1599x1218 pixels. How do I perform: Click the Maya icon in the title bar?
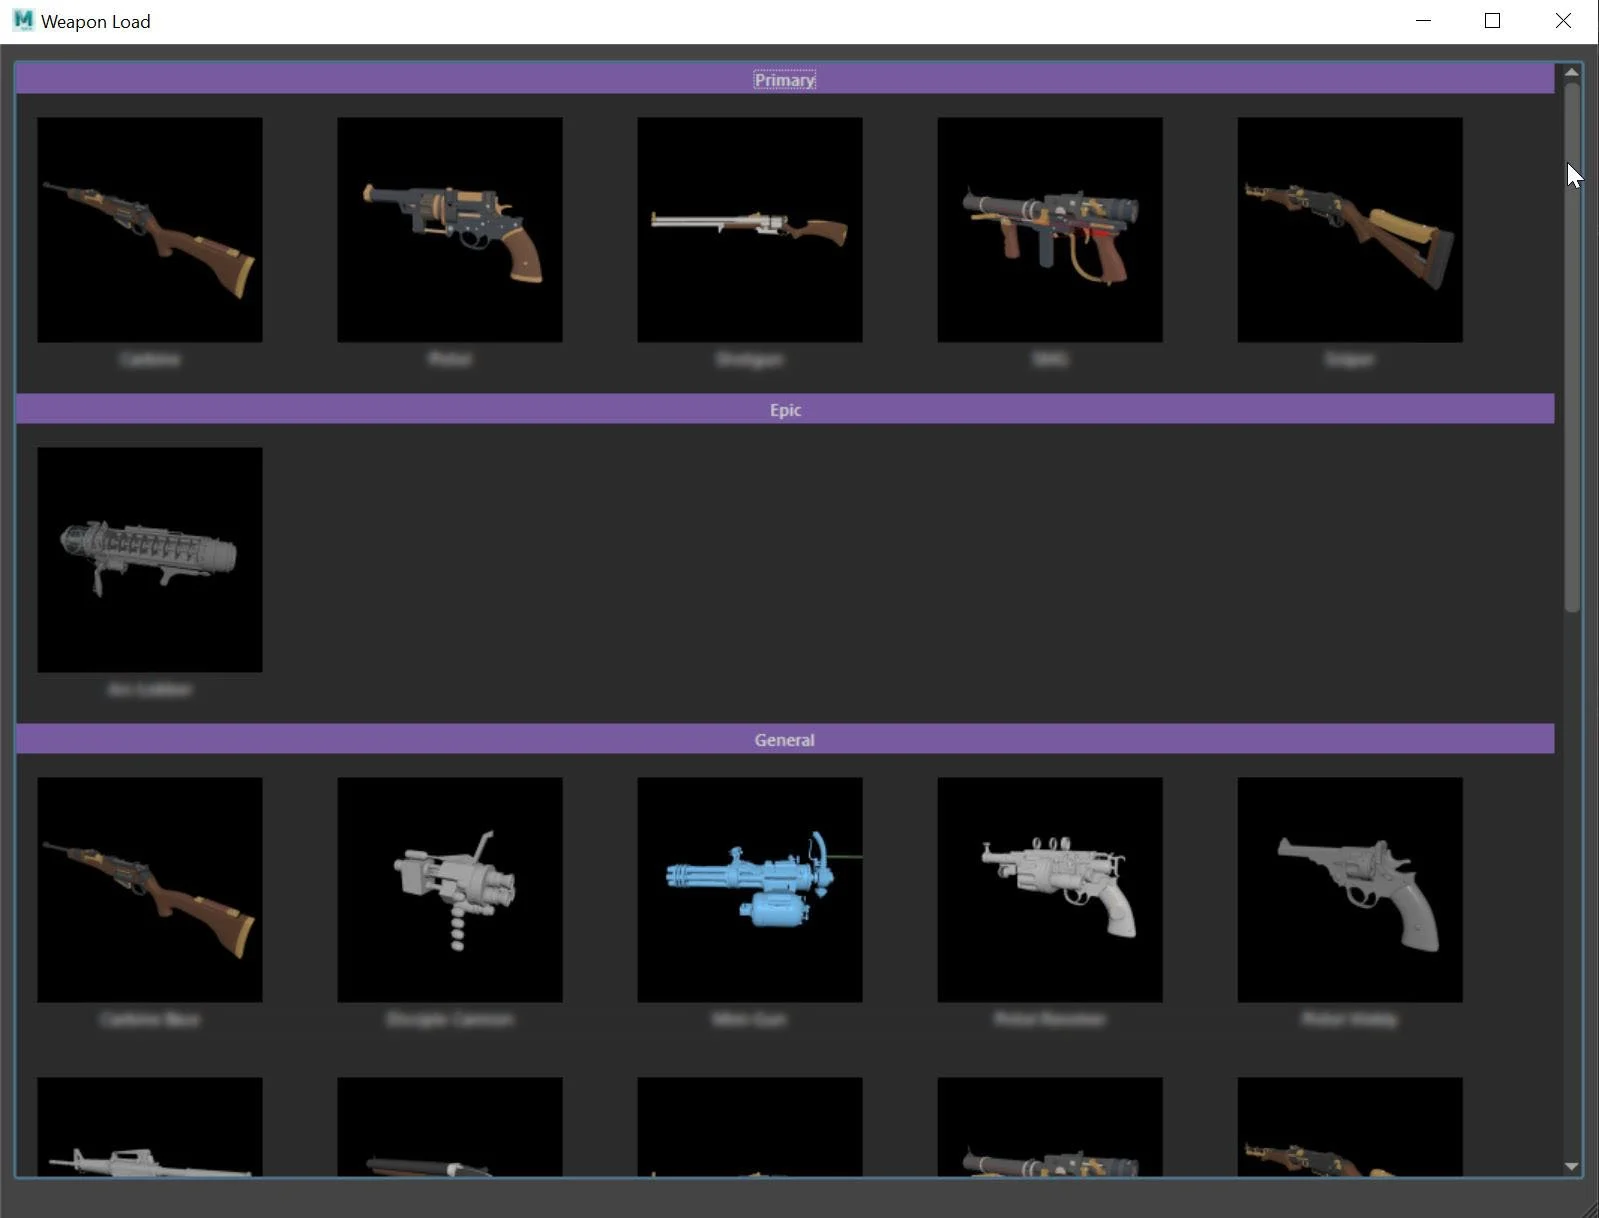[23, 20]
